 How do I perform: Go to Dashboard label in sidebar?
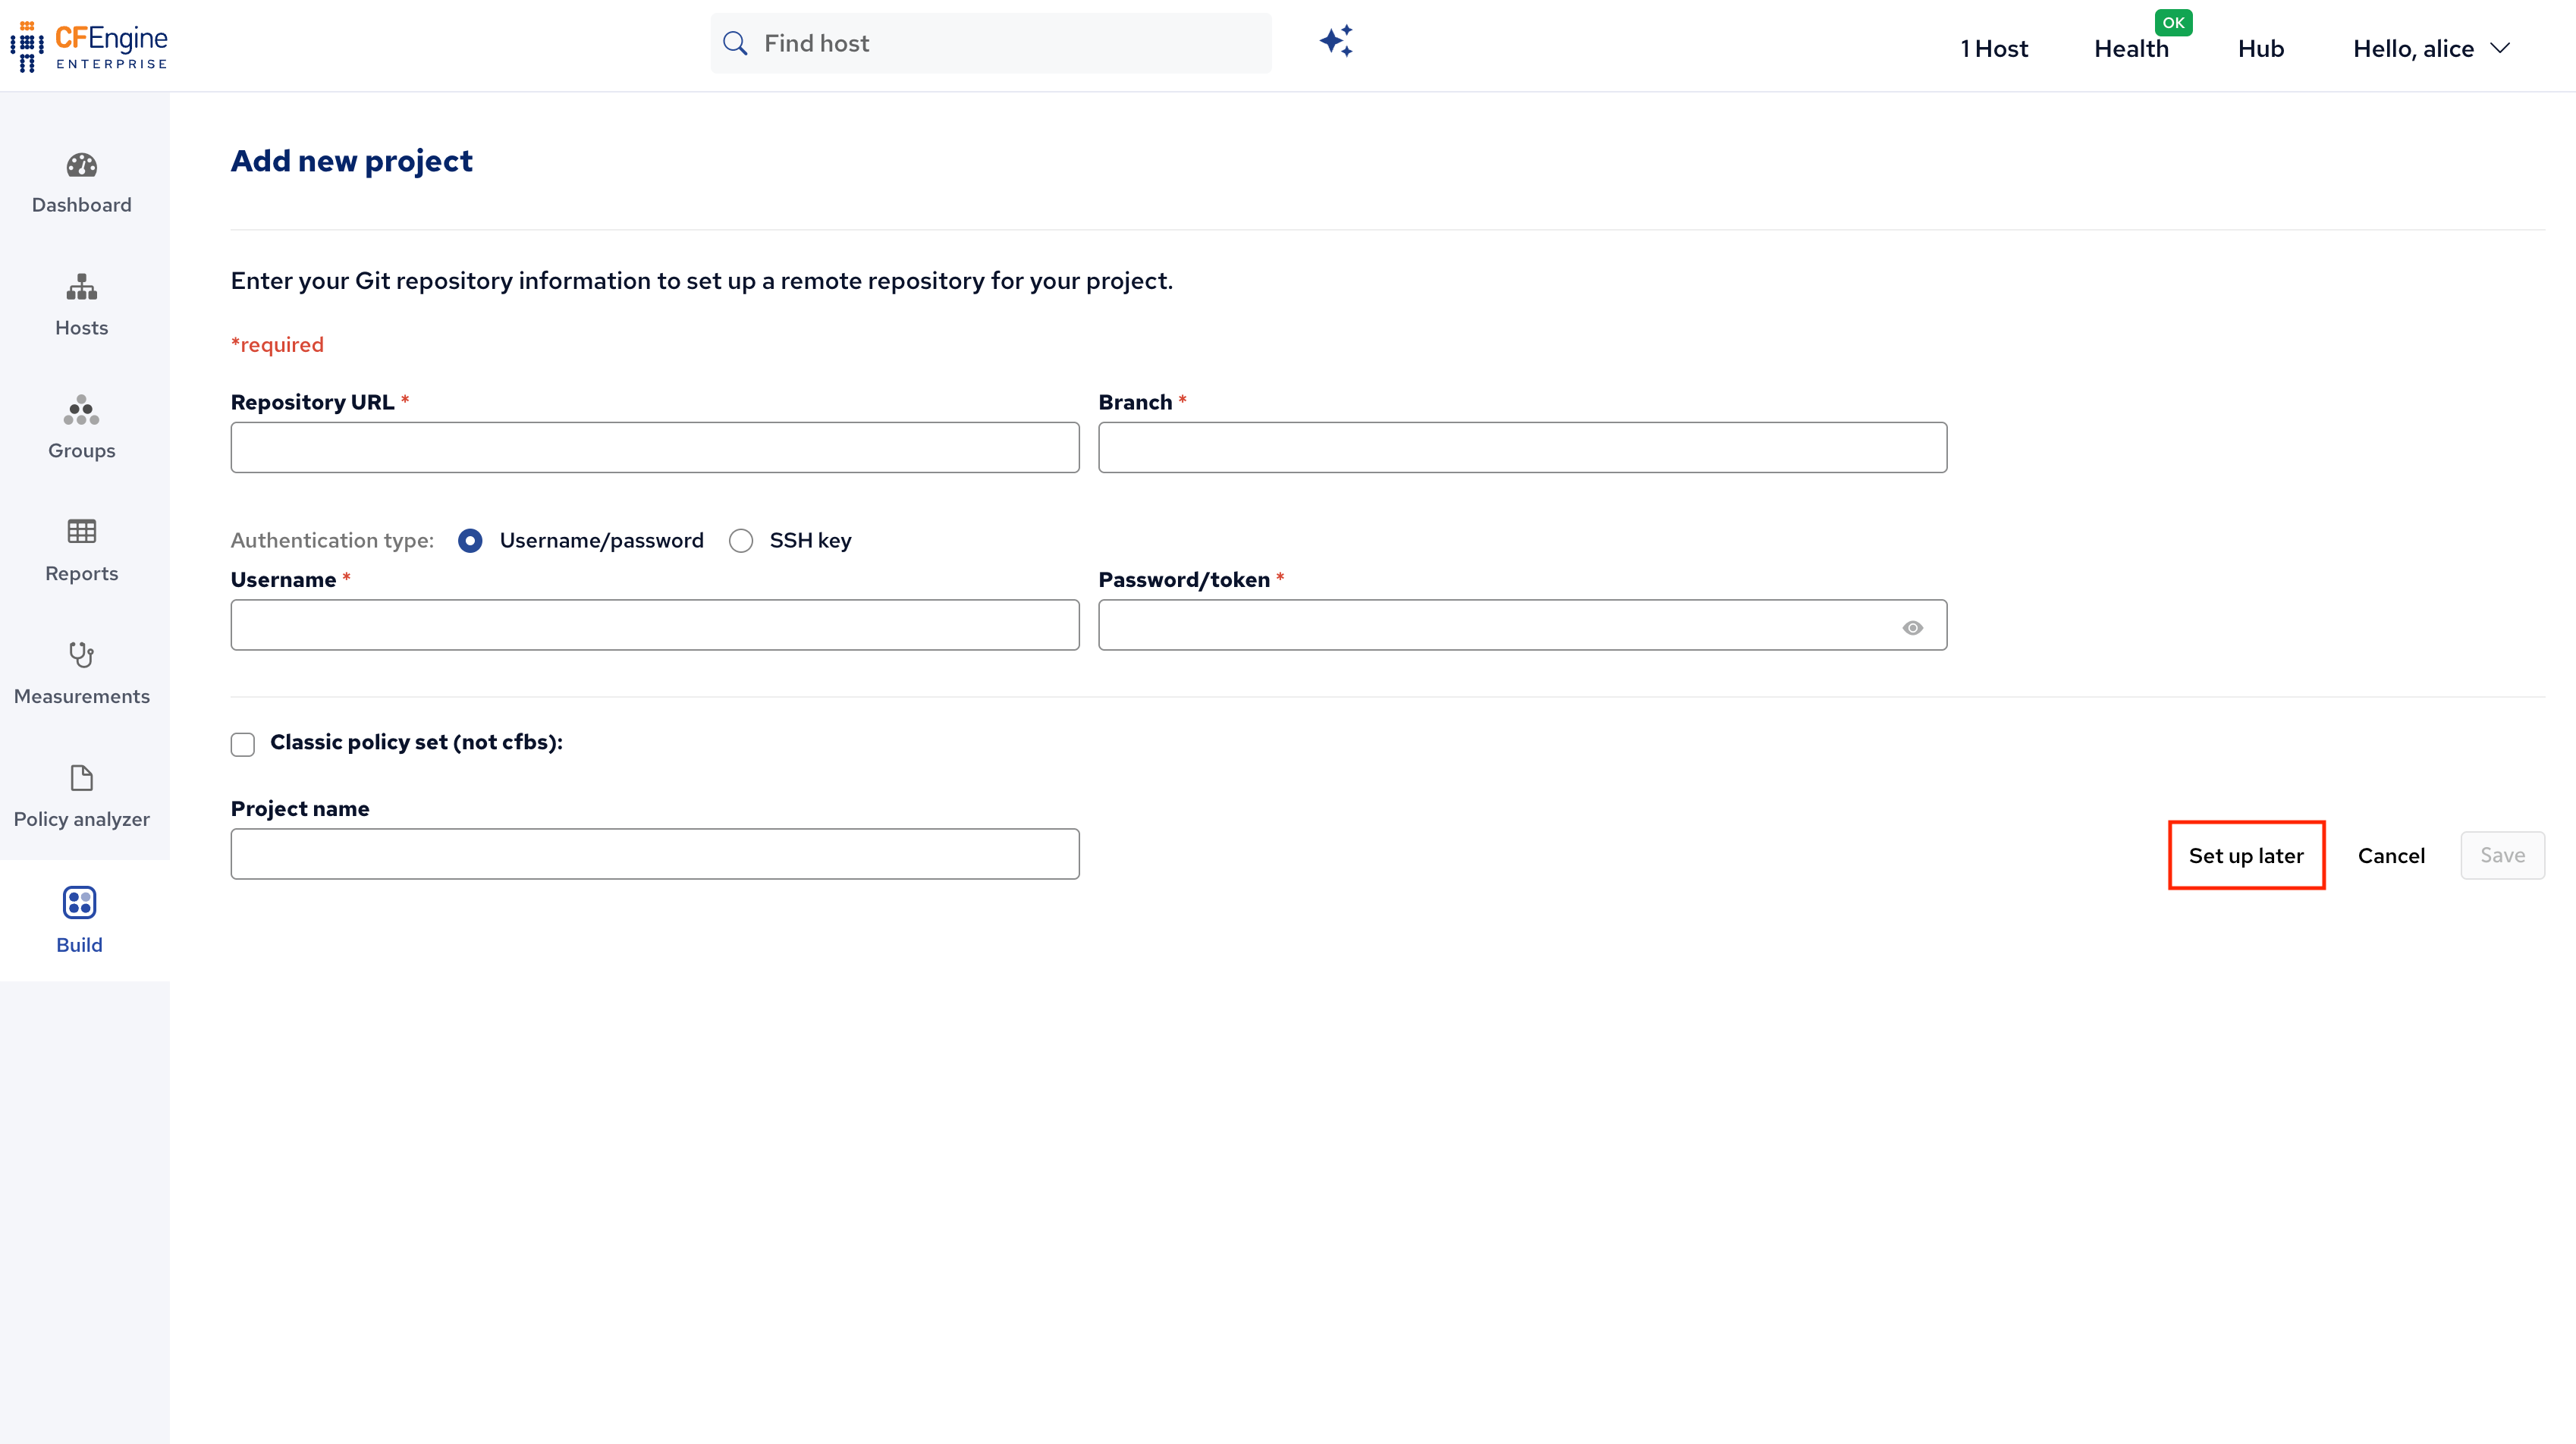82,205
